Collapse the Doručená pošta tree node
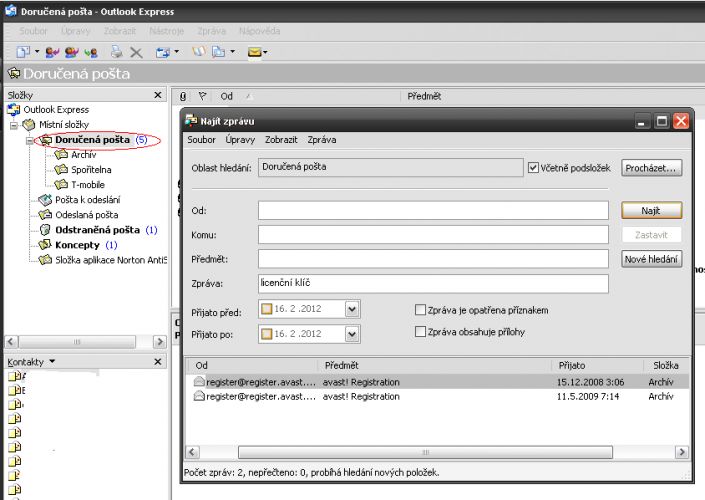Viewport: 705px width, 500px height. pos(30,140)
